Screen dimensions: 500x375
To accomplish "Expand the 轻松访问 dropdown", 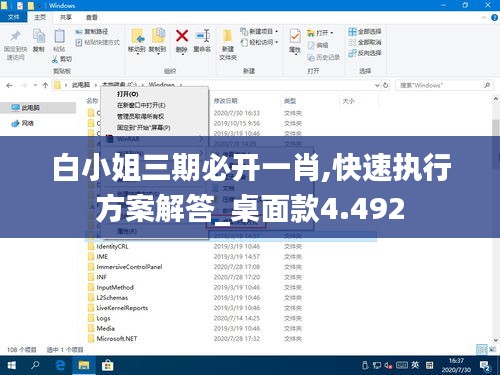I will (x=277, y=42).
